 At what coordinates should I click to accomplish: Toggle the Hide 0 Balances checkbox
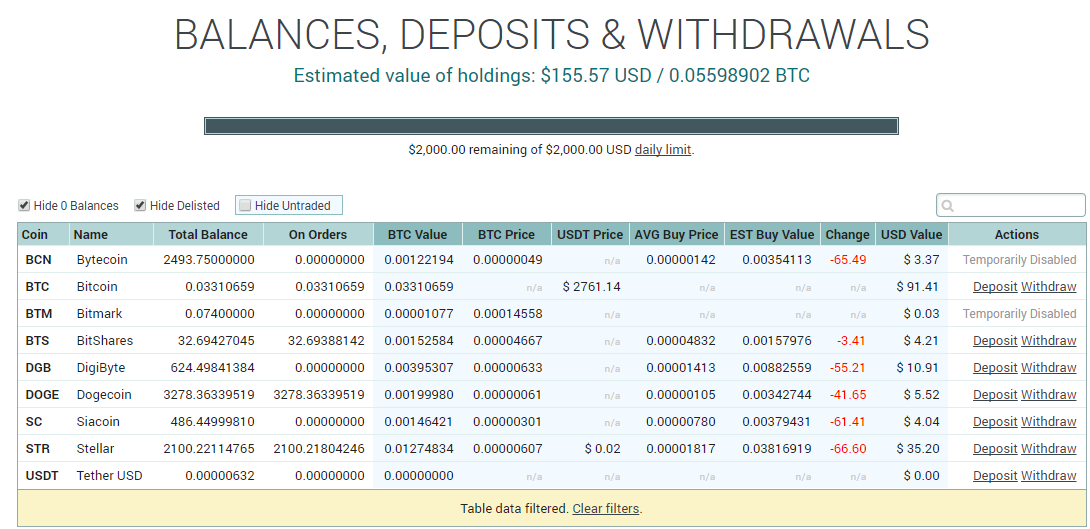(x=24, y=205)
